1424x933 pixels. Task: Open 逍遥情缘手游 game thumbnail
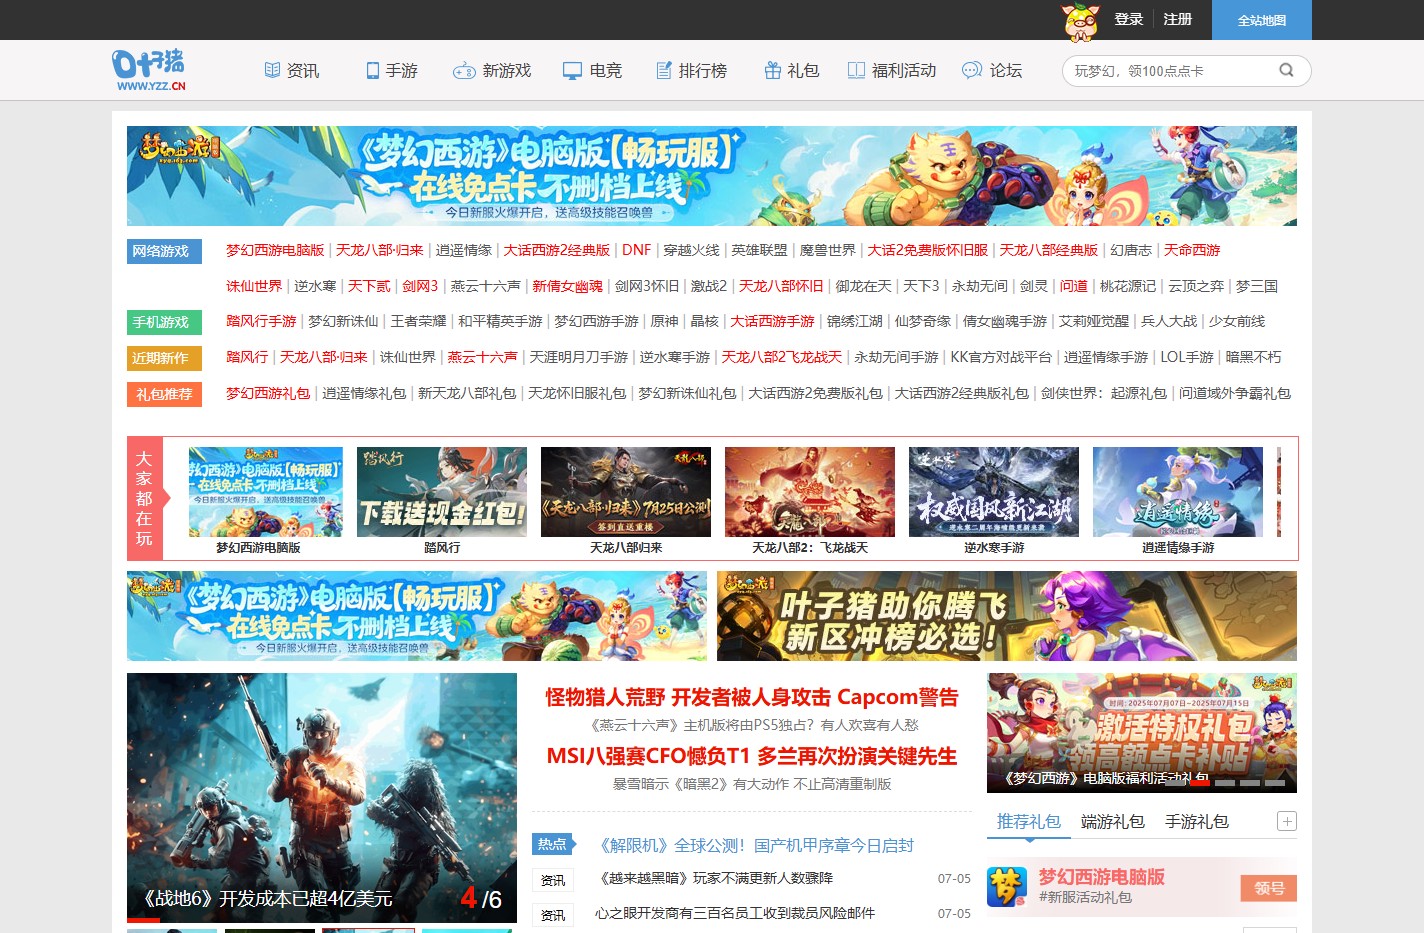(x=1178, y=492)
